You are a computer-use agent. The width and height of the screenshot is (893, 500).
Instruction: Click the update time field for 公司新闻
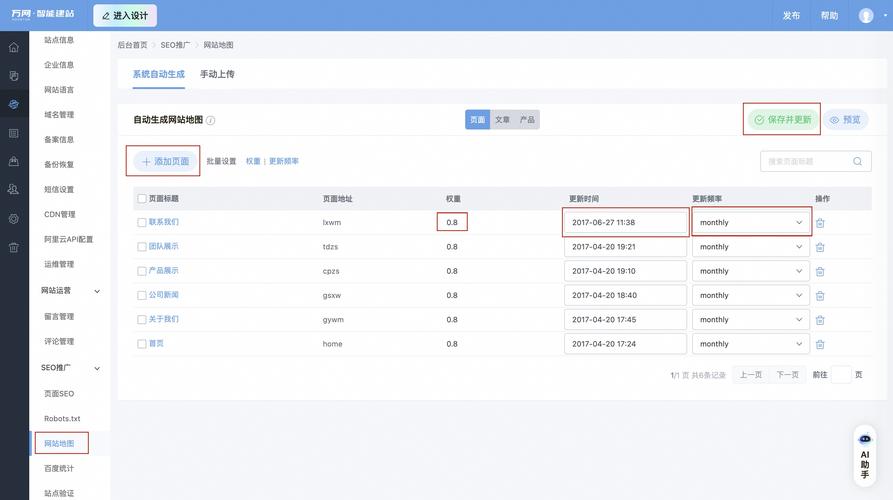tap(625, 296)
